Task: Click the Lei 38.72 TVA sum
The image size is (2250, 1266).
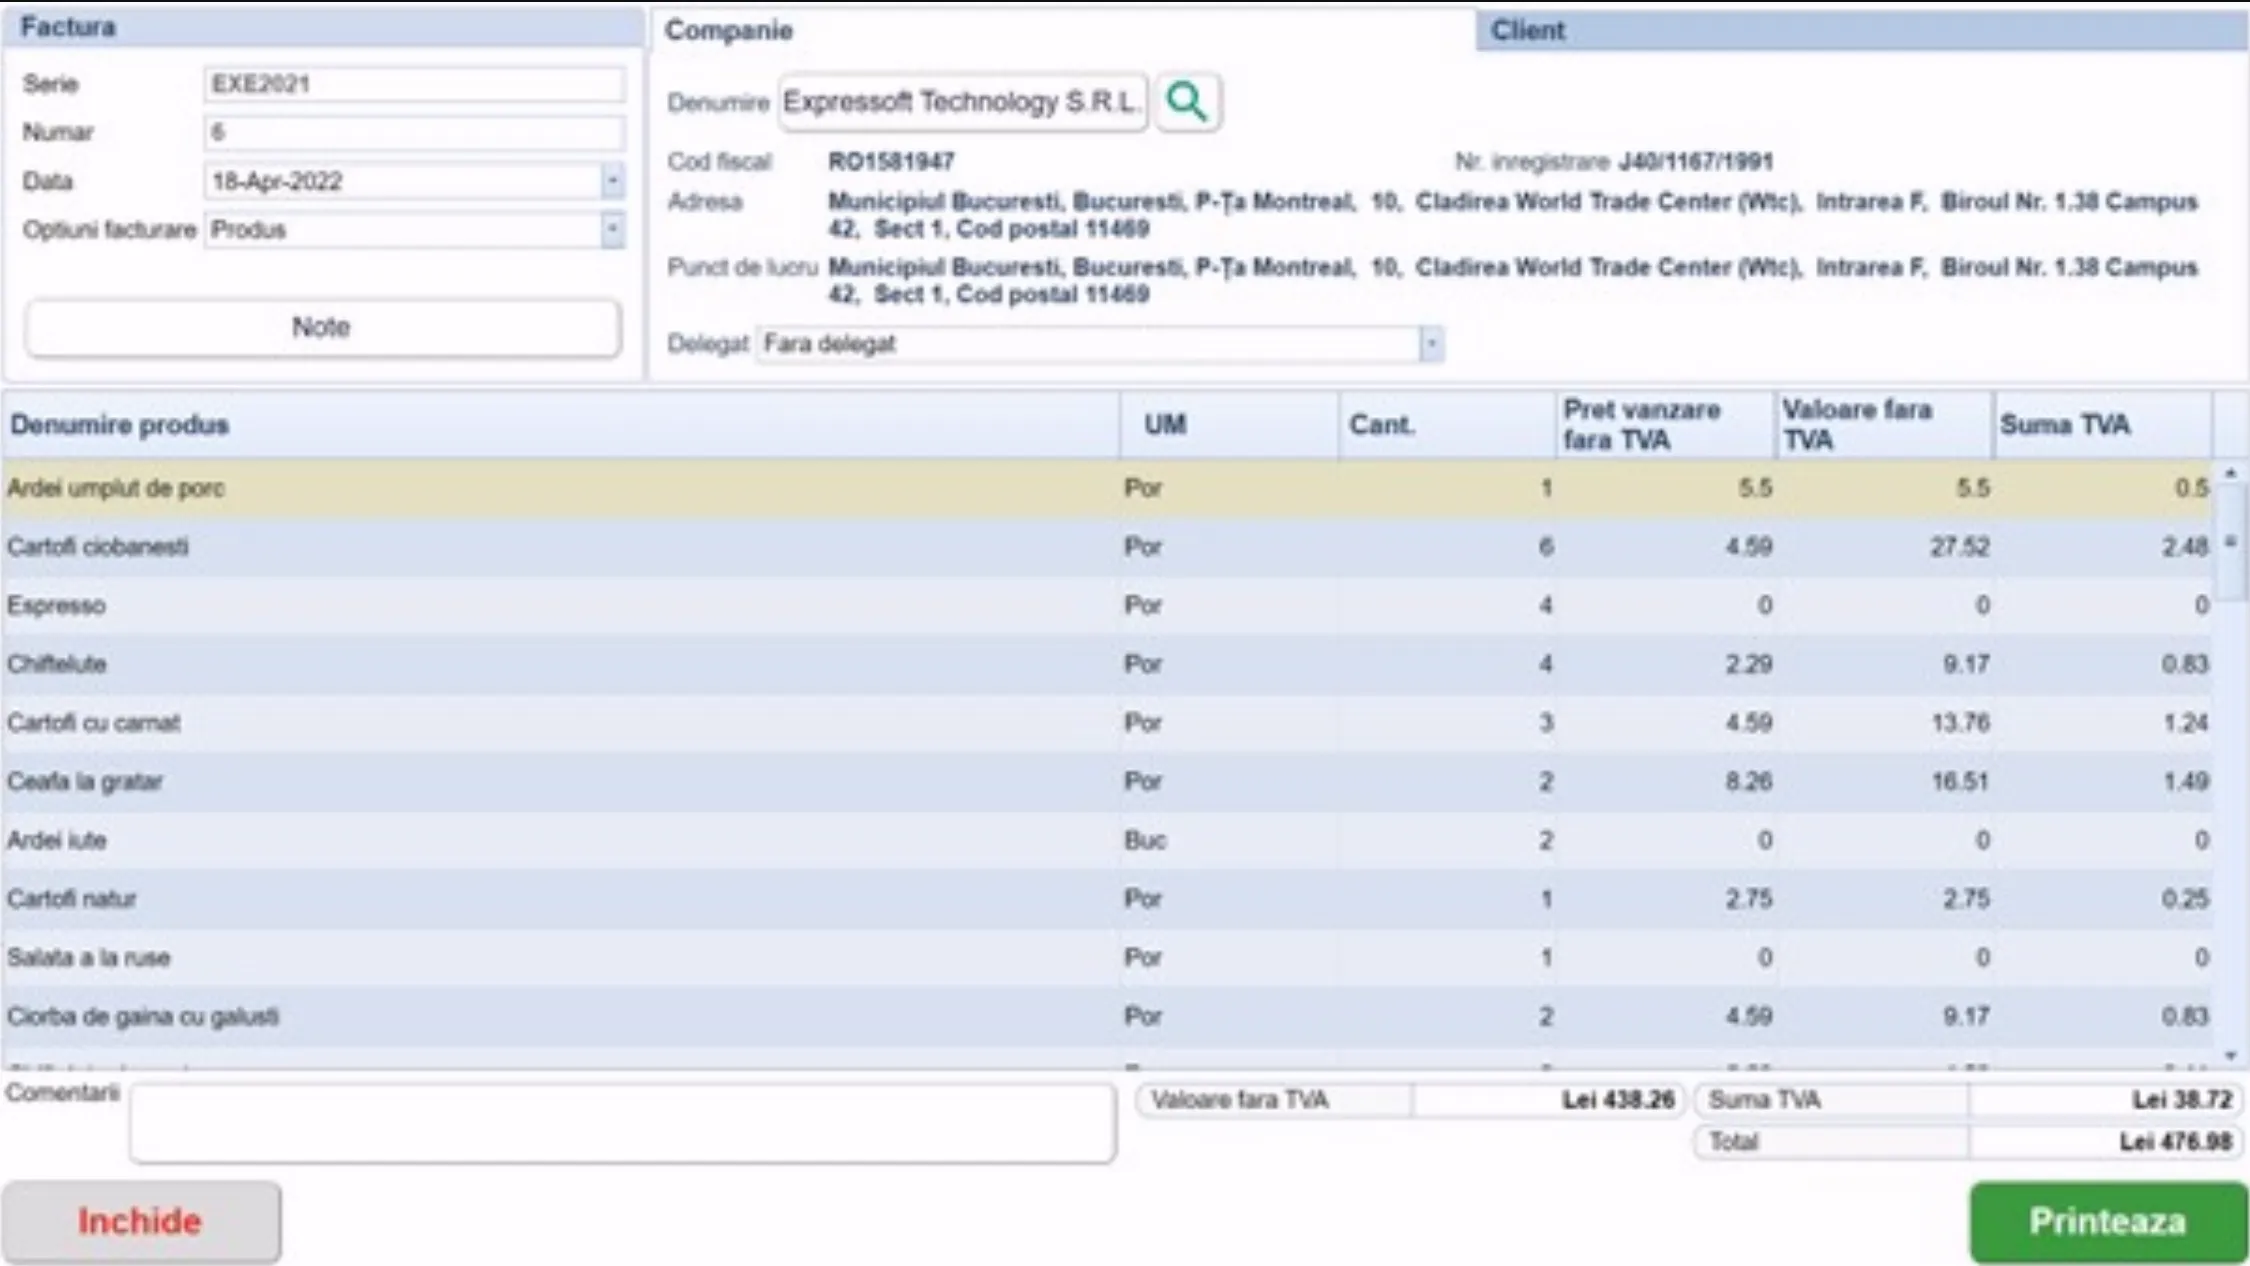Action: (2182, 1100)
